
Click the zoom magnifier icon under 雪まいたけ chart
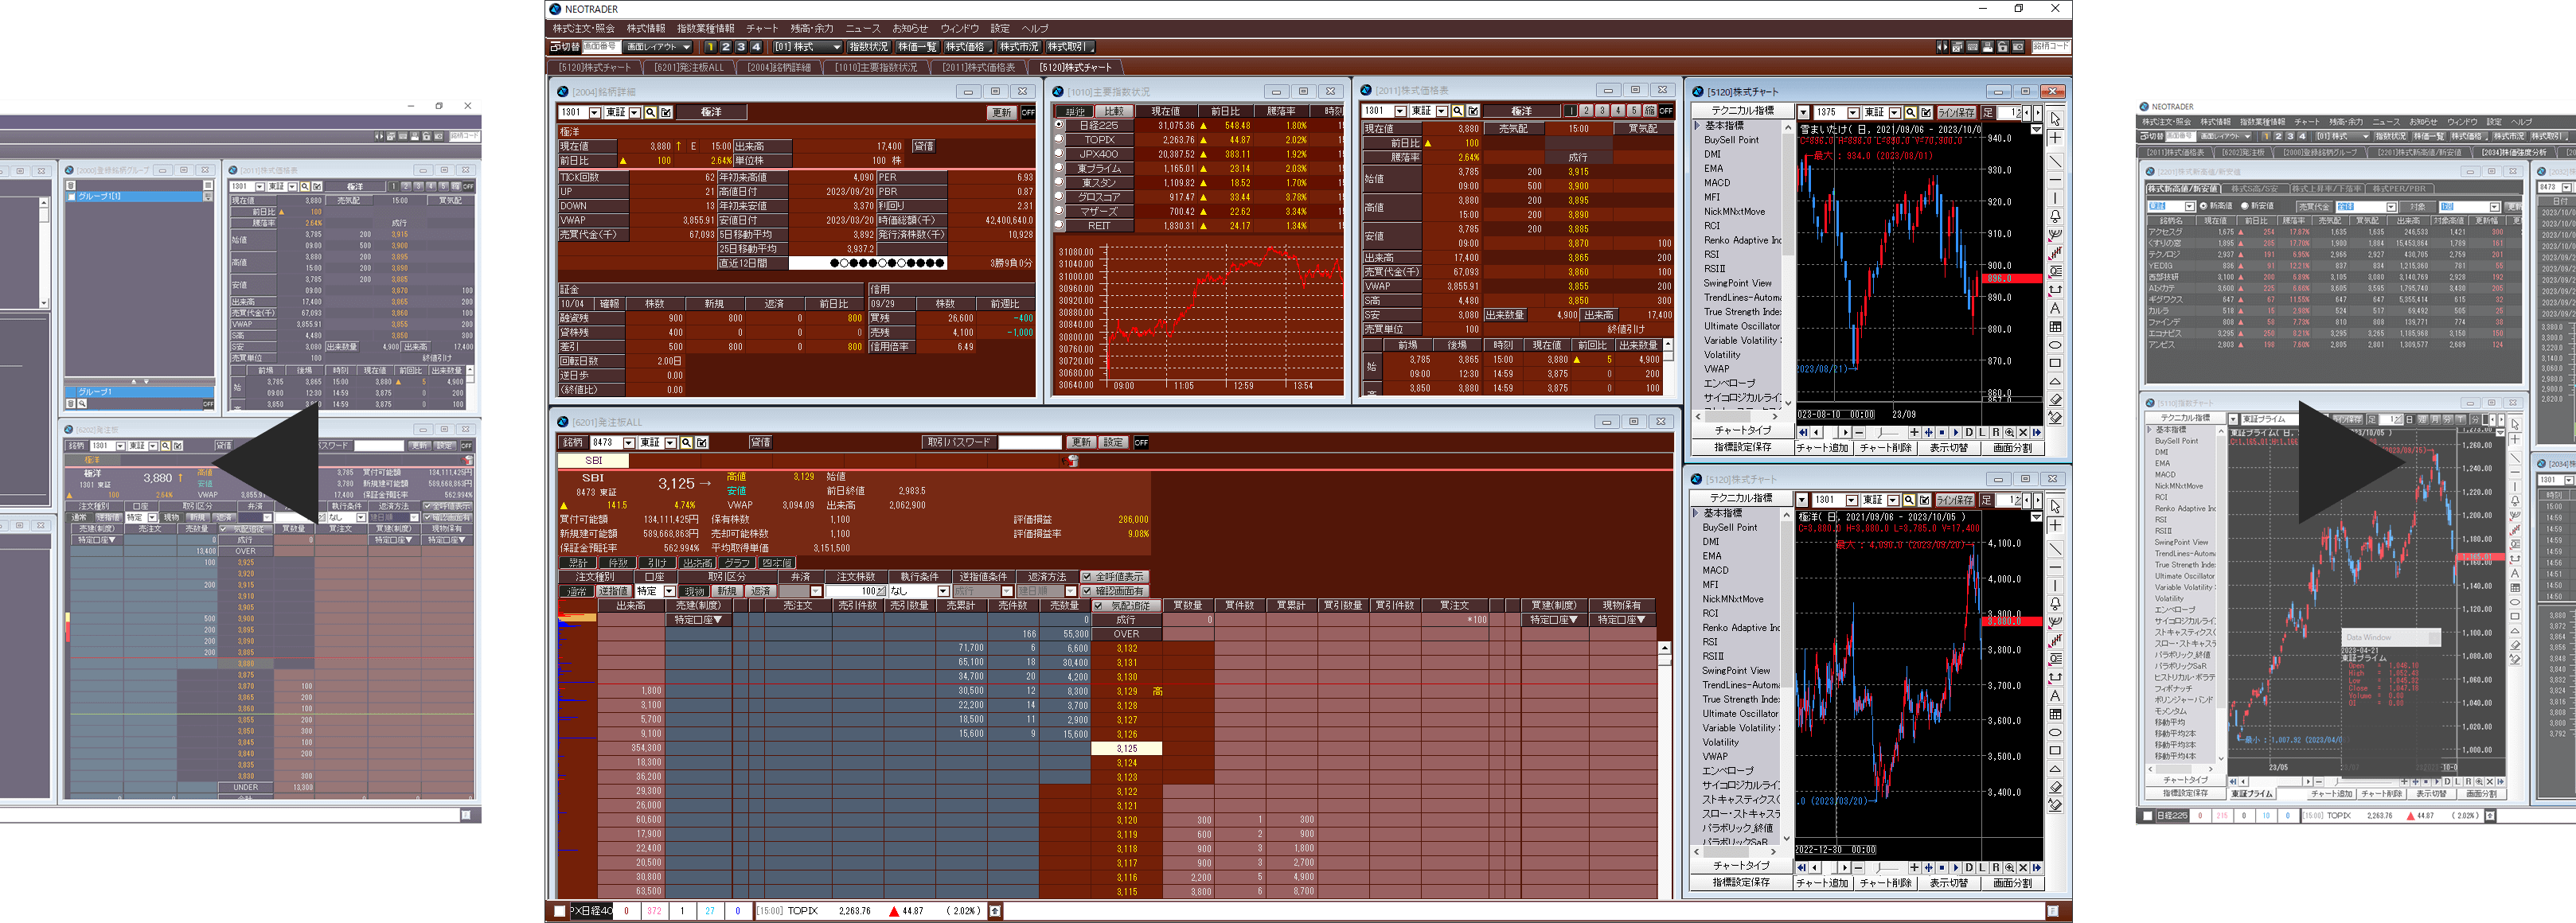point(2009,433)
